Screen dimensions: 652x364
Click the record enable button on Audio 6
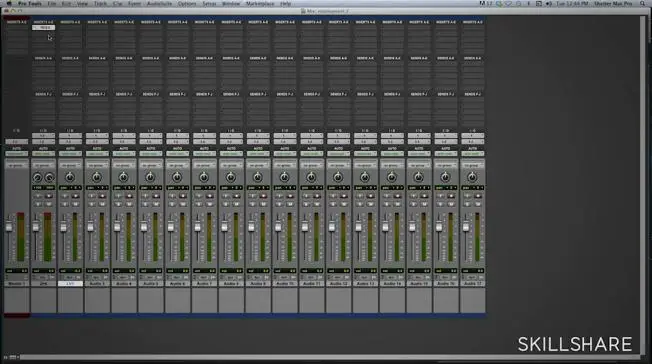[183, 196]
